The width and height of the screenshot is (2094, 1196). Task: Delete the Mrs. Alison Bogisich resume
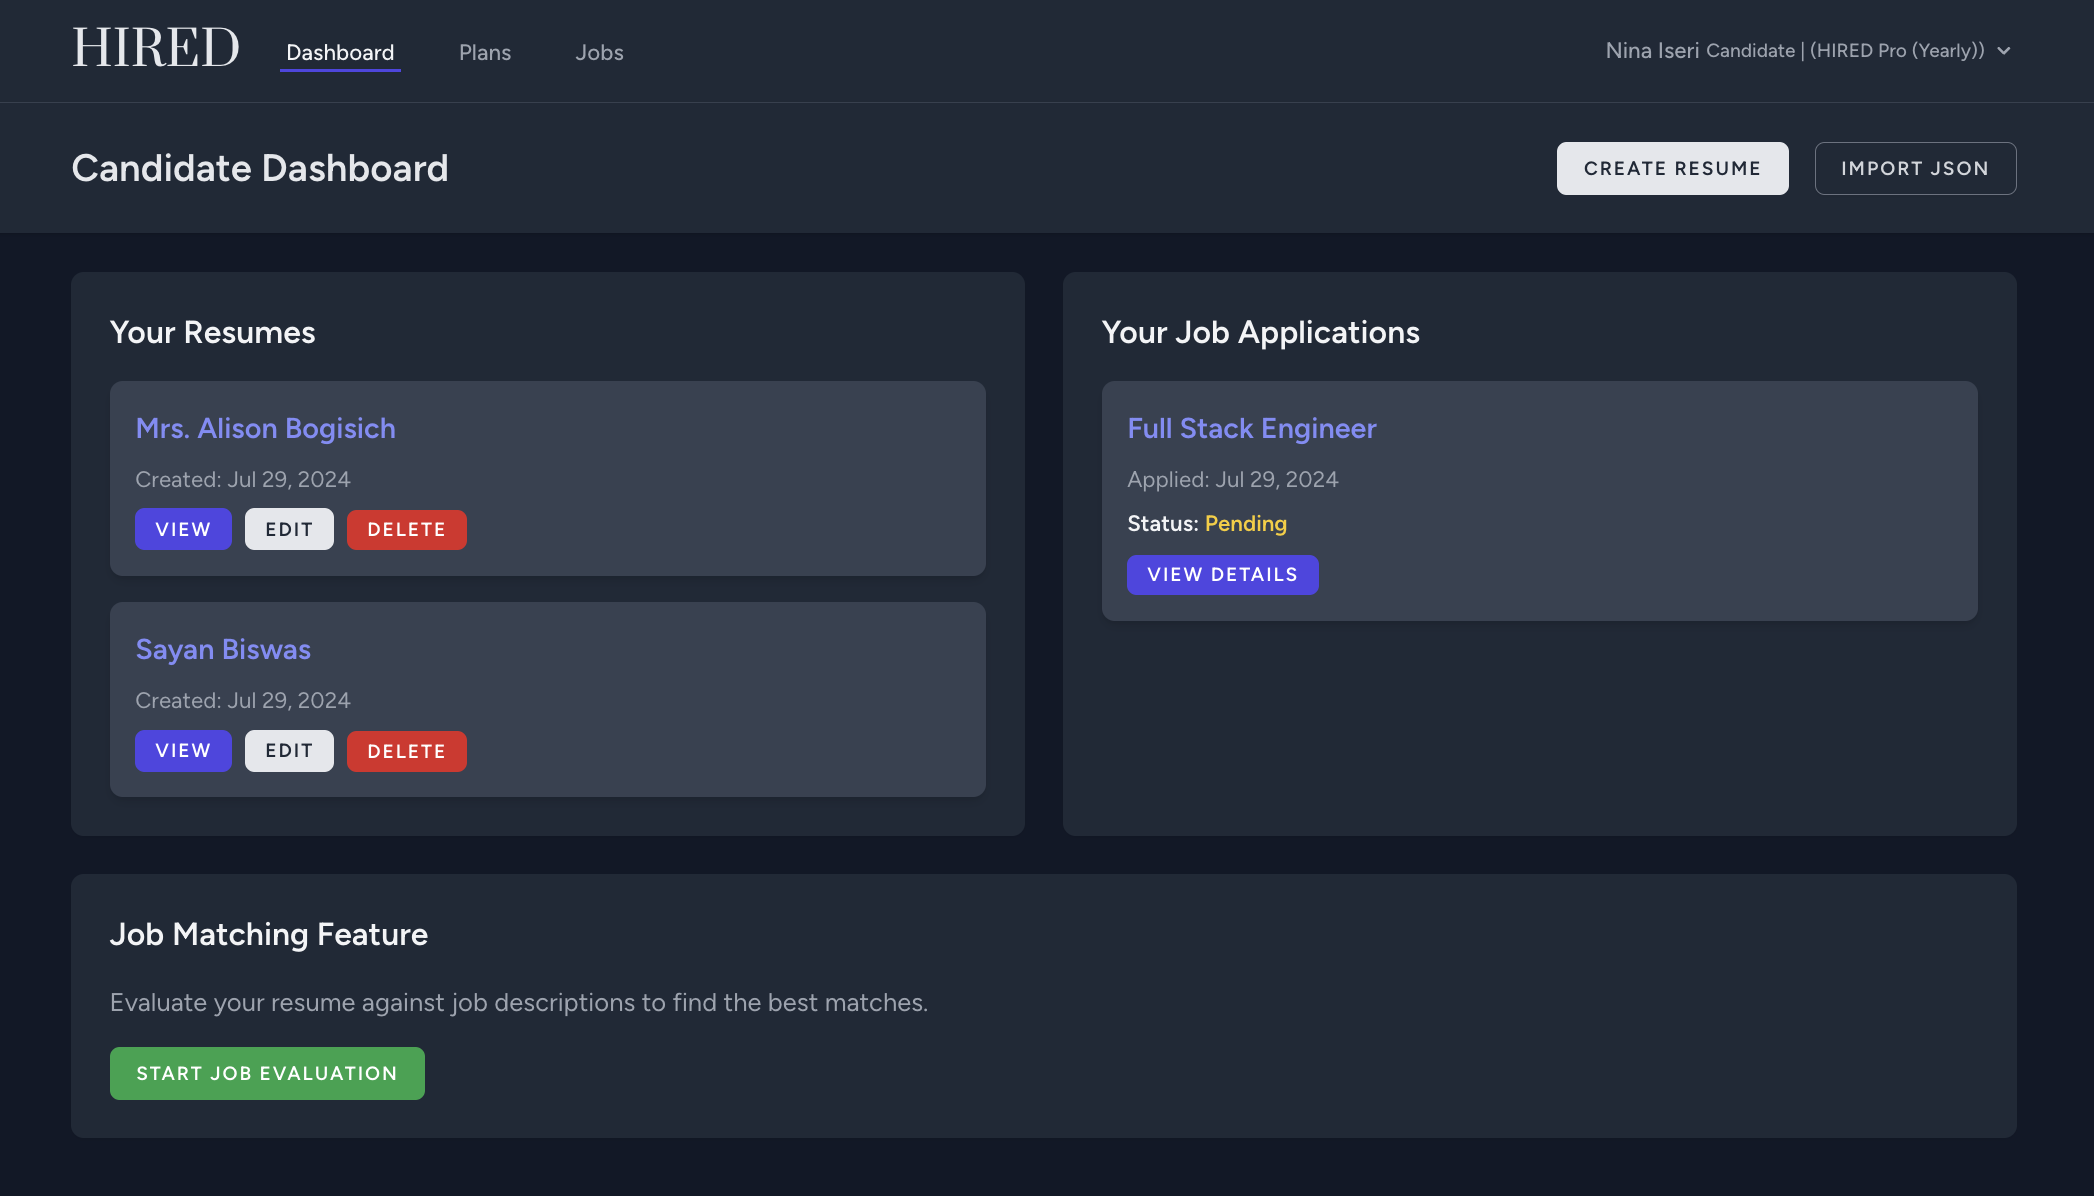click(407, 529)
